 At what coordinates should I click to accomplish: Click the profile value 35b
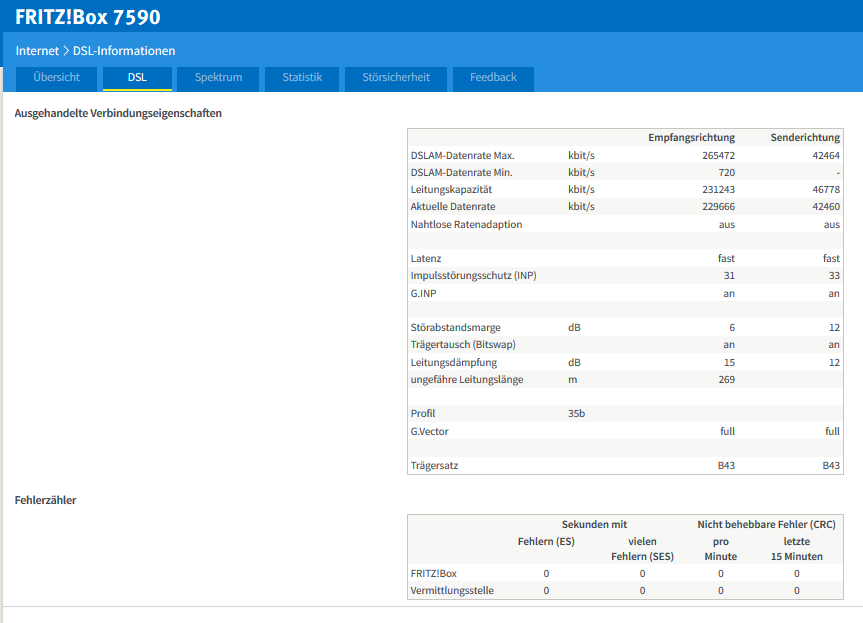(x=578, y=413)
